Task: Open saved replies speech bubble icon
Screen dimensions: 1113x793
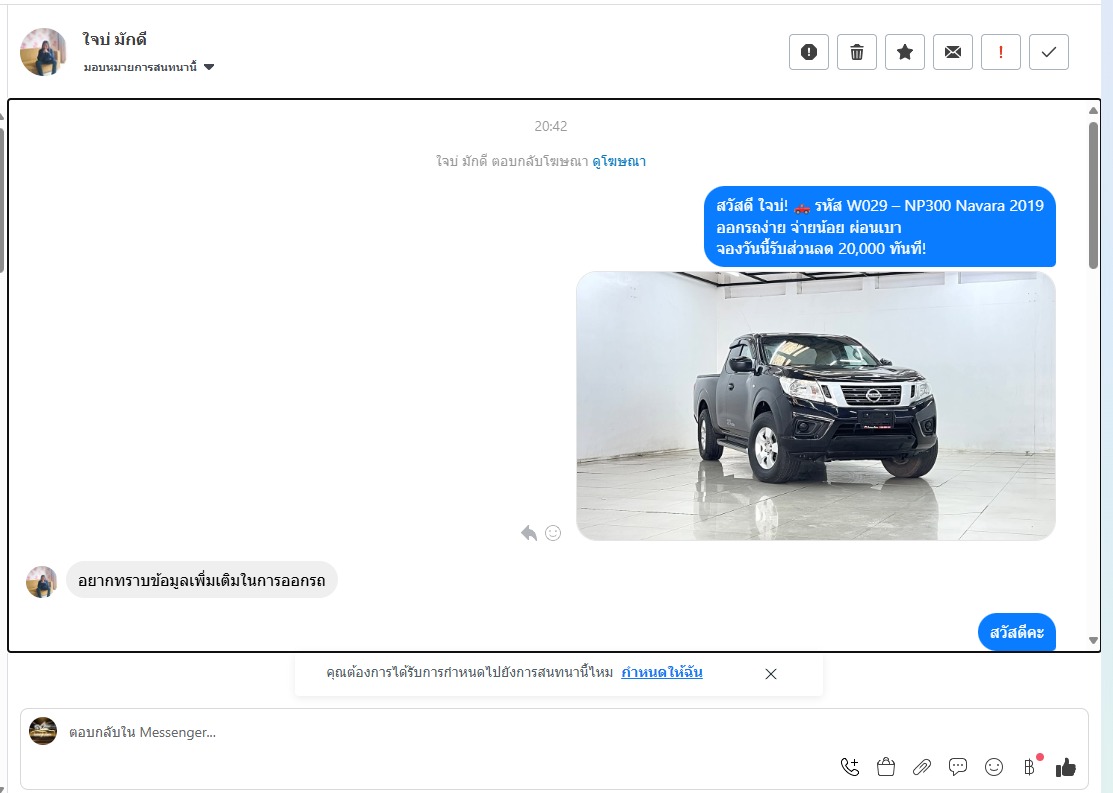Action: pyautogui.click(x=958, y=767)
